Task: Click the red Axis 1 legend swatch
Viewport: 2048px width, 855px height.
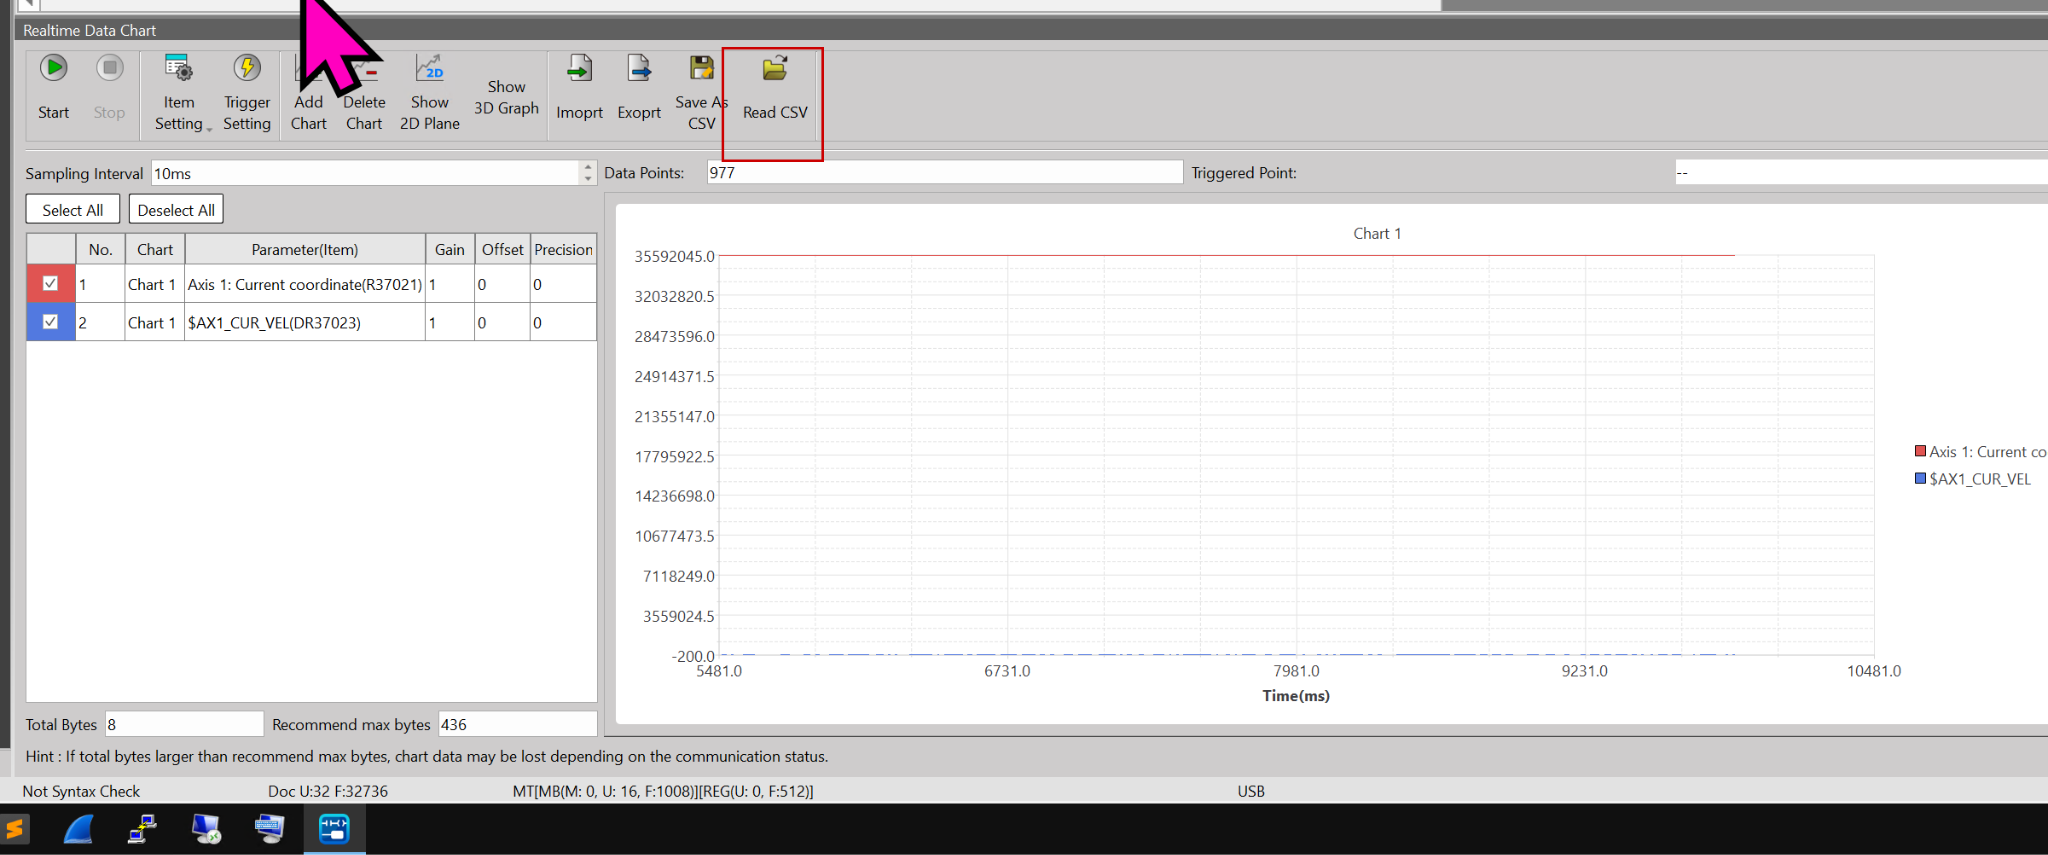Action: (x=1920, y=451)
